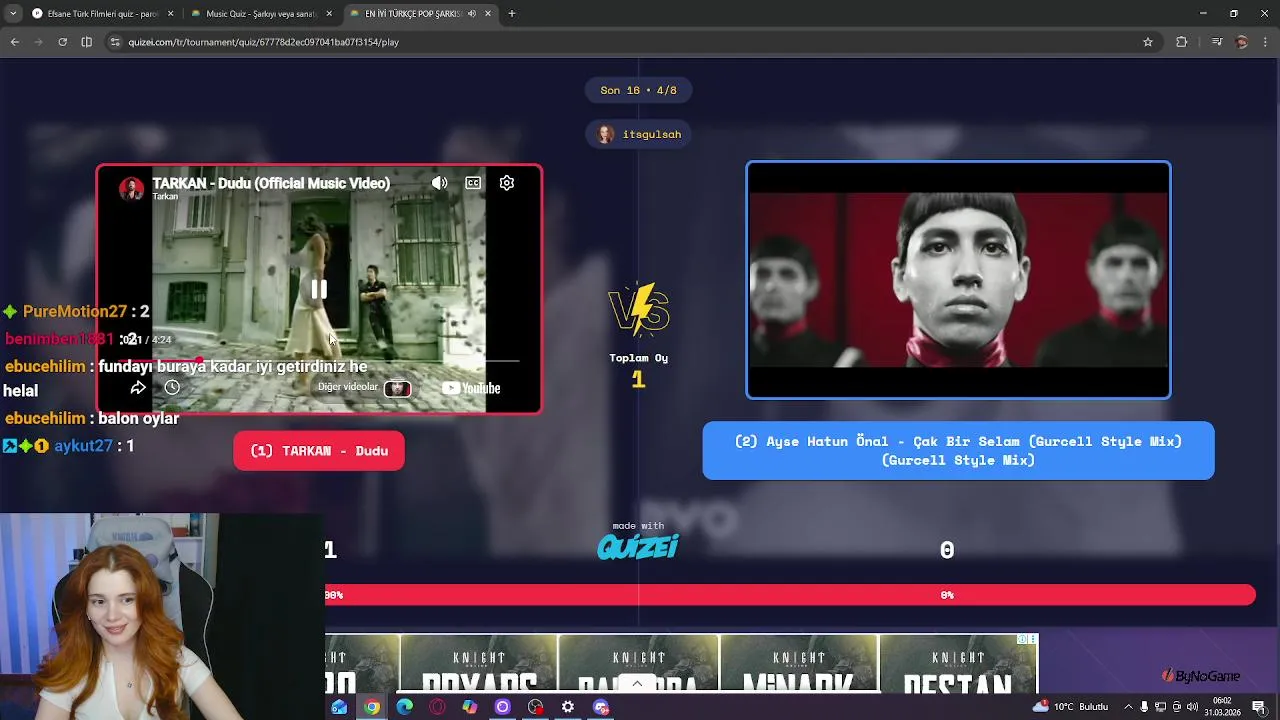The image size is (1280, 720).
Task: Show hidden system tray icons
Action: (1130, 707)
